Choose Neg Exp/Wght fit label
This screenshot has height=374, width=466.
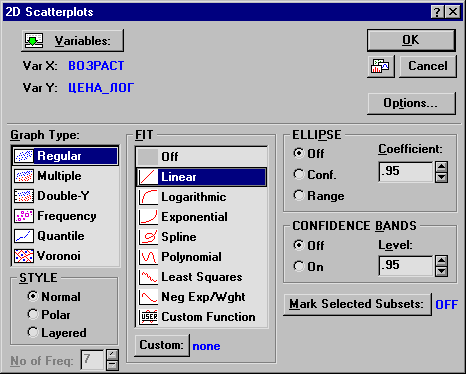[x=203, y=297]
